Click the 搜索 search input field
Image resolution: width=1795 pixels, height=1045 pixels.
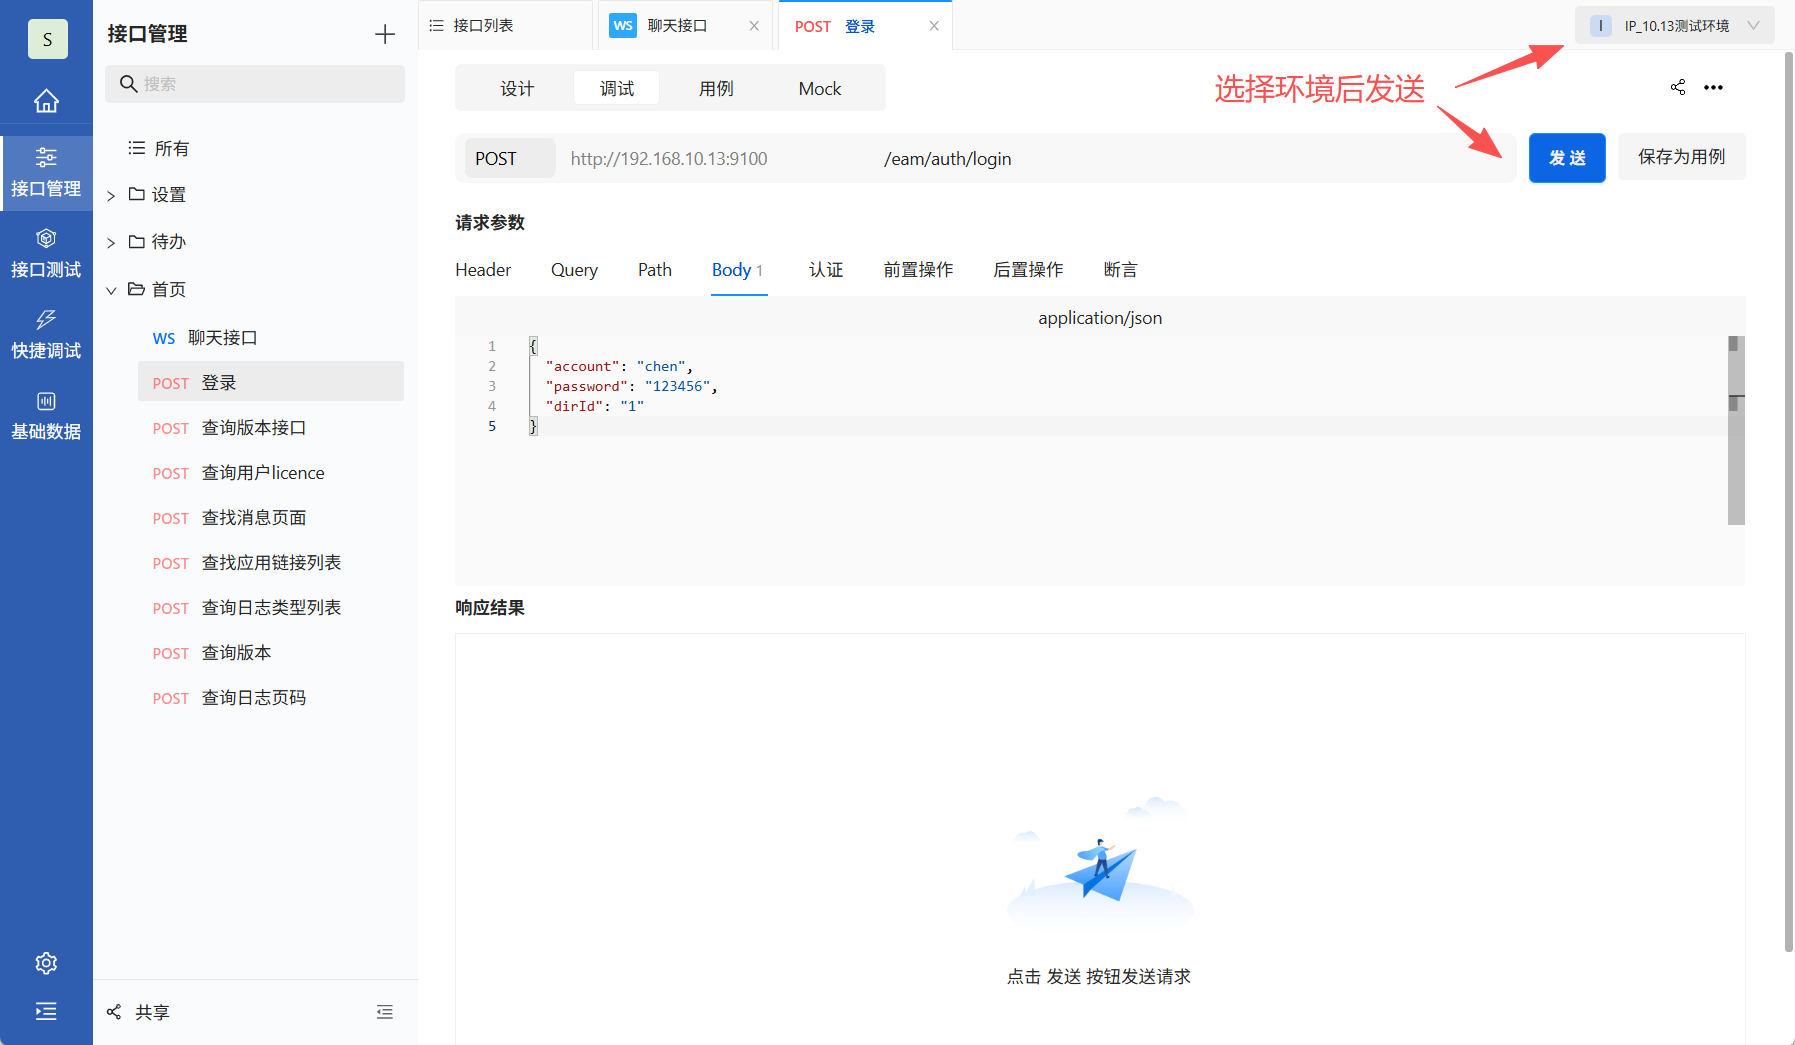pos(254,84)
